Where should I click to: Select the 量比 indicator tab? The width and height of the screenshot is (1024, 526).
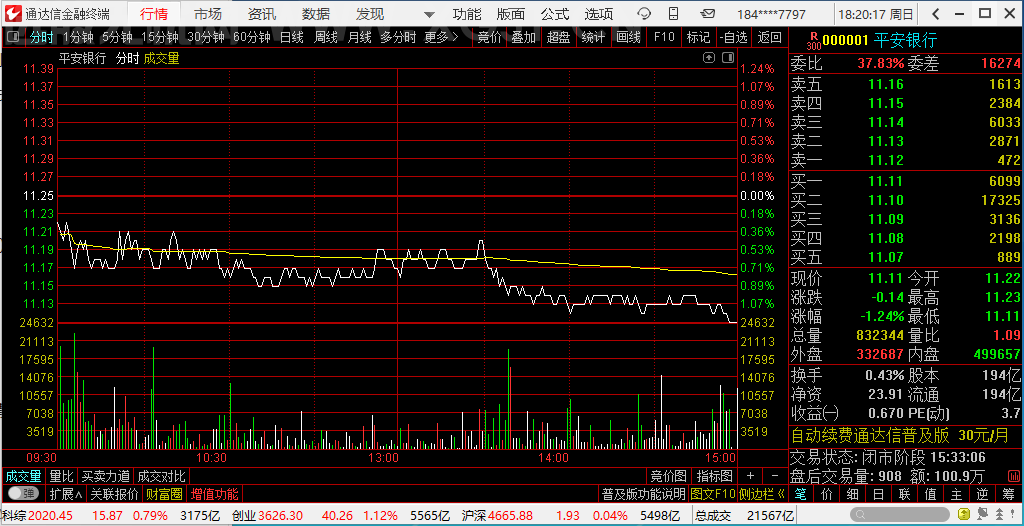(x=61, y=476)
